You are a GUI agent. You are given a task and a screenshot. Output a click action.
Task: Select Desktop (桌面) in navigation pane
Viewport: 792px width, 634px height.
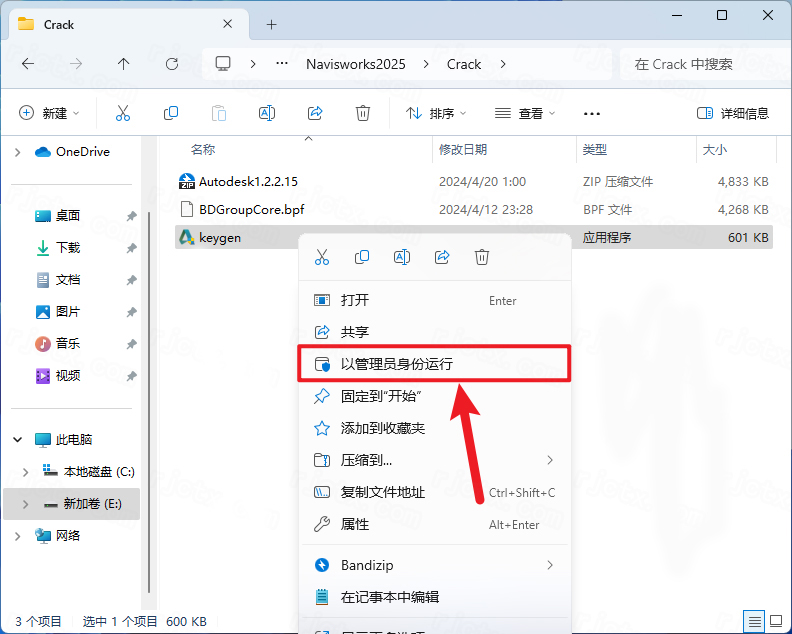click(68, 216)
